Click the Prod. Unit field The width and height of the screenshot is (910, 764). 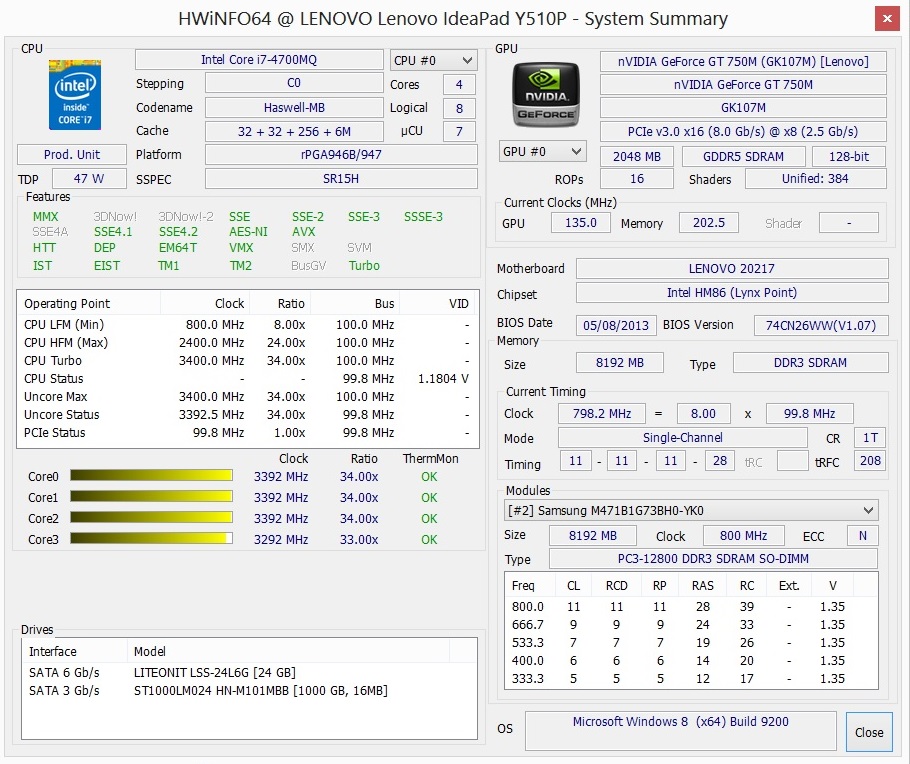click(72, 154)
